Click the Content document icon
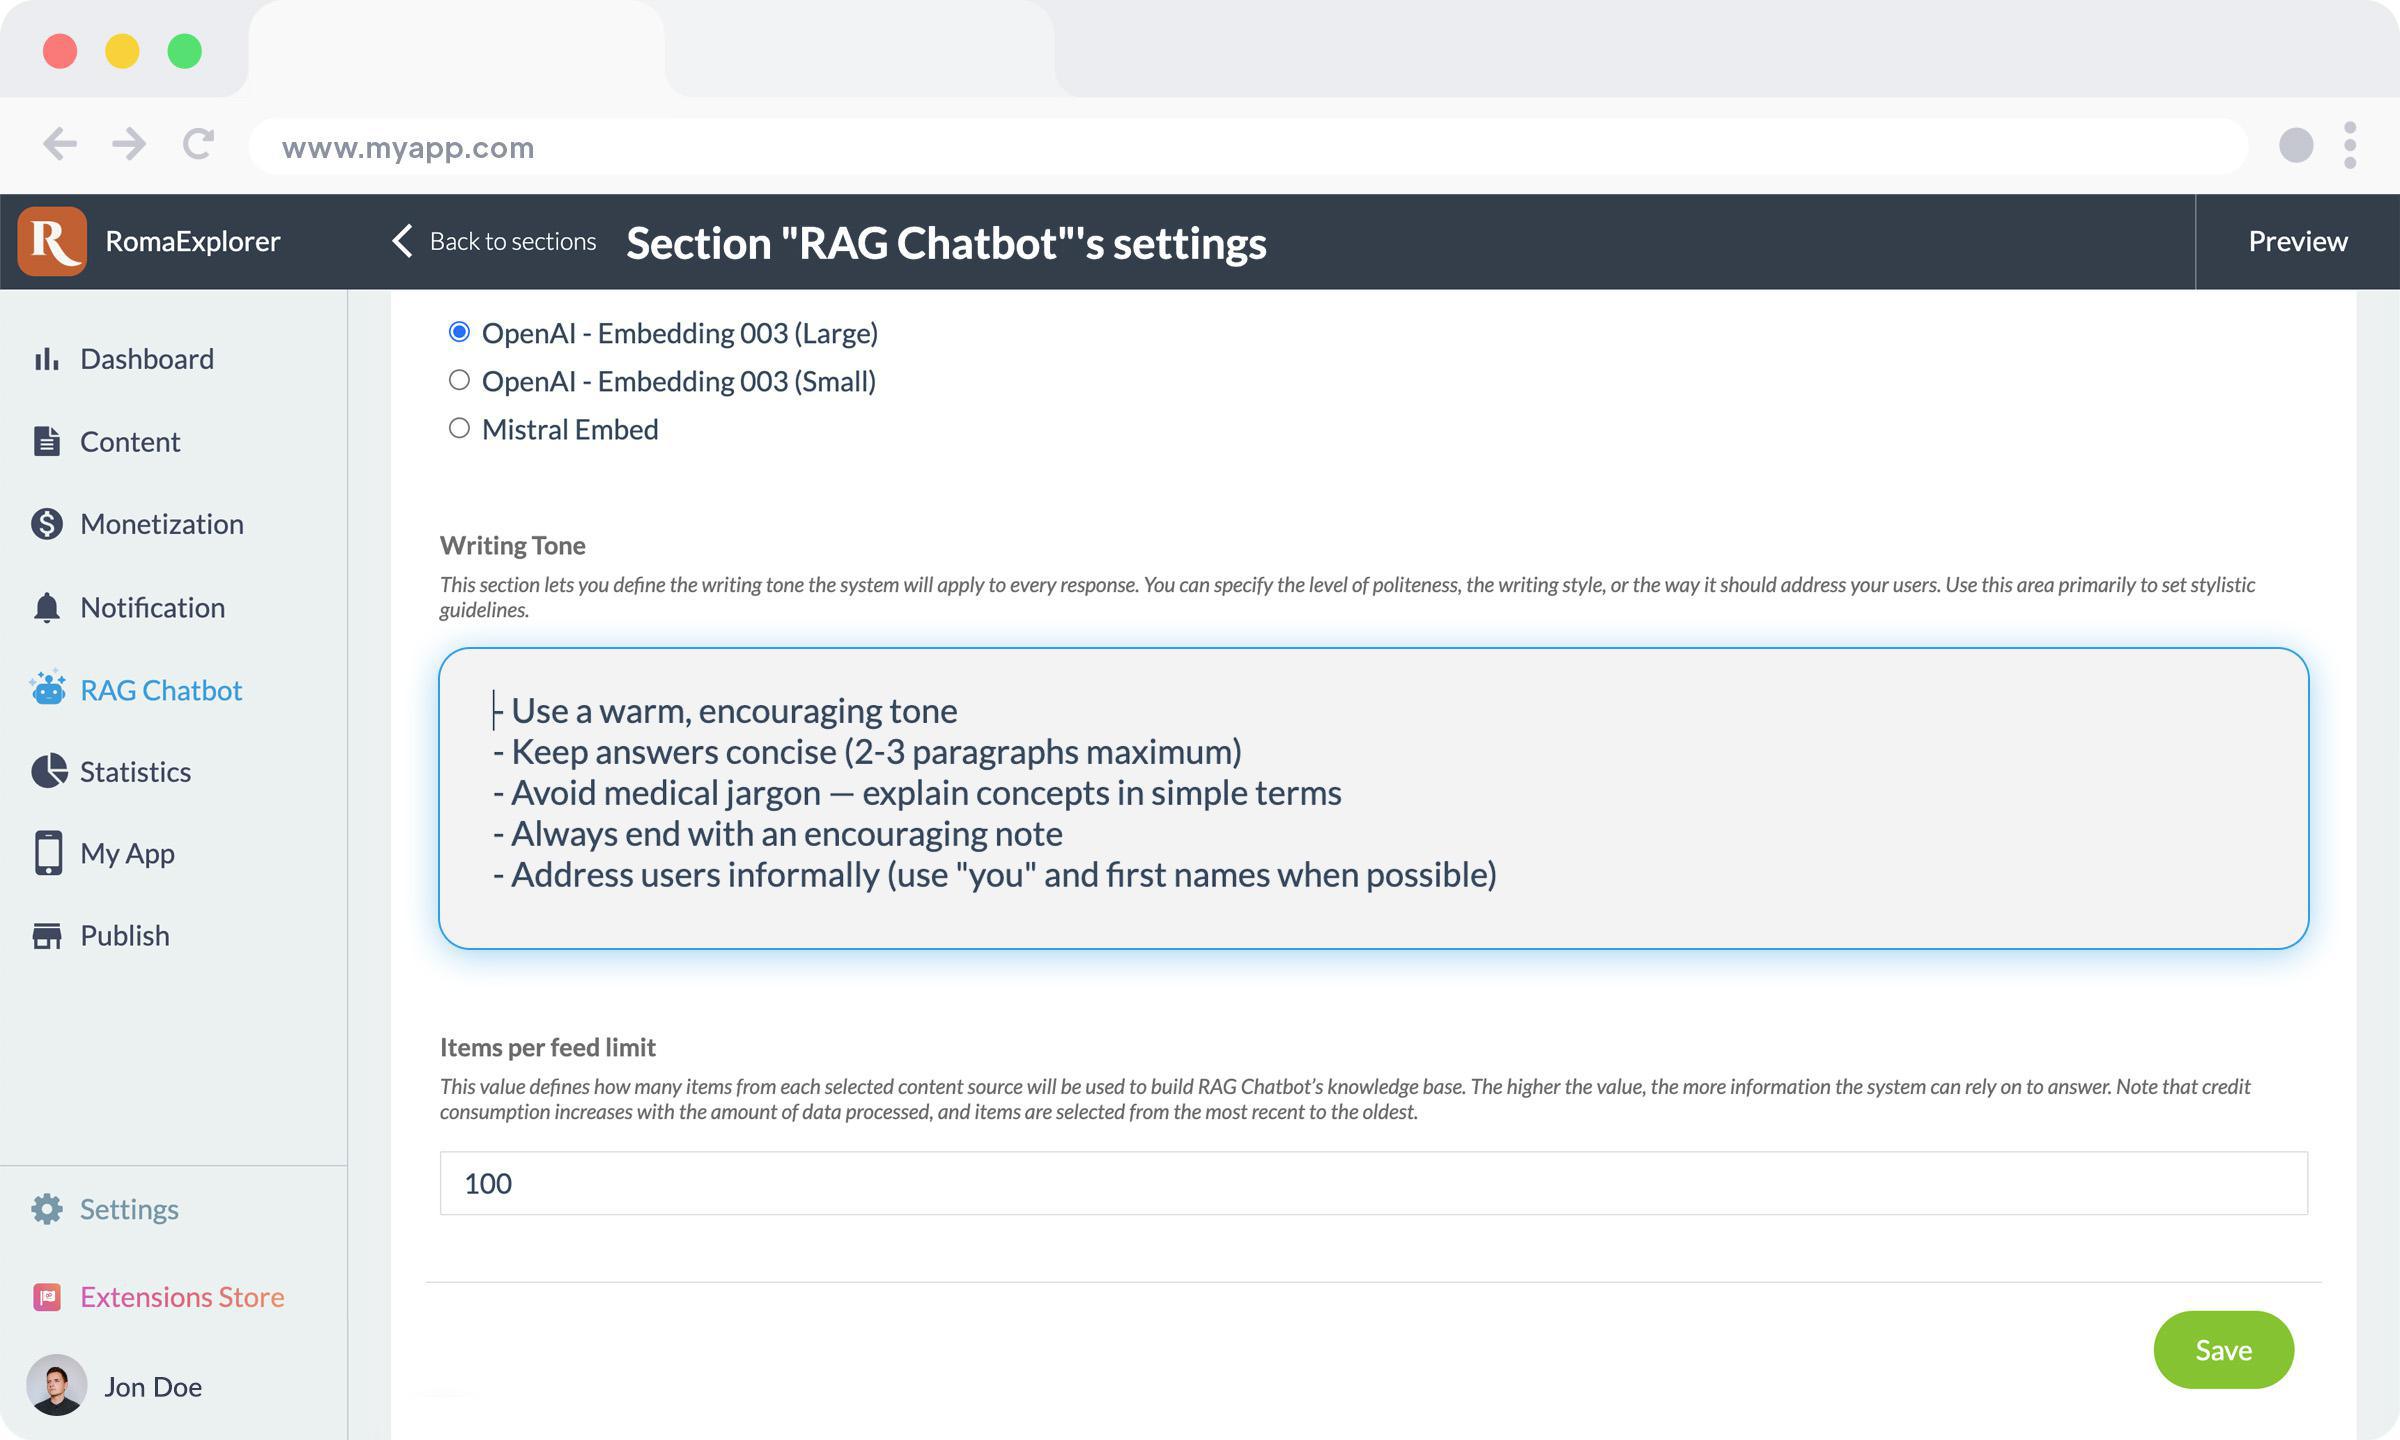 46,441
